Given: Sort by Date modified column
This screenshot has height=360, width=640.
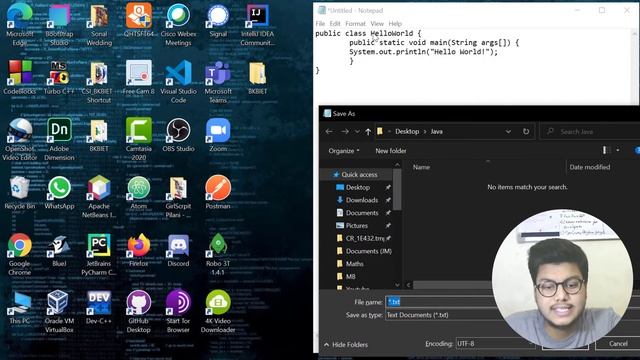Looking at the screenshot, I should 589,167.
